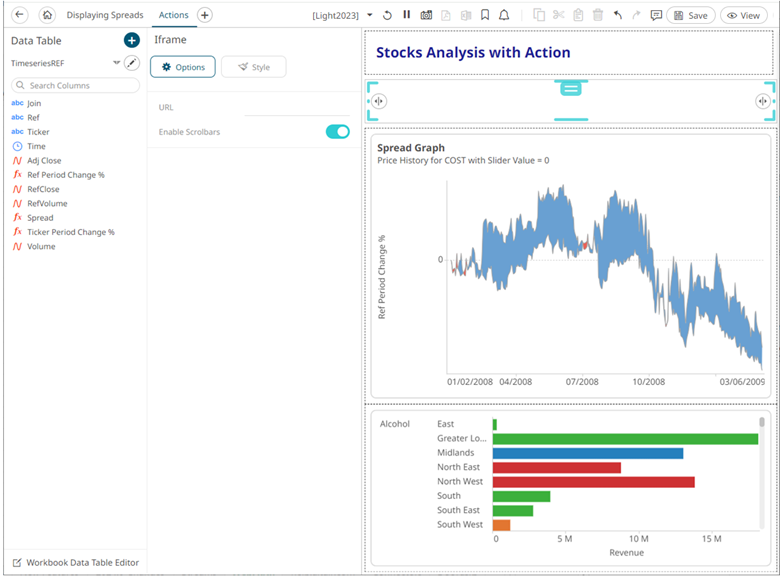Open the comments speech bubble icon
This screenshot has width=780, height=576.
[656, 15]
